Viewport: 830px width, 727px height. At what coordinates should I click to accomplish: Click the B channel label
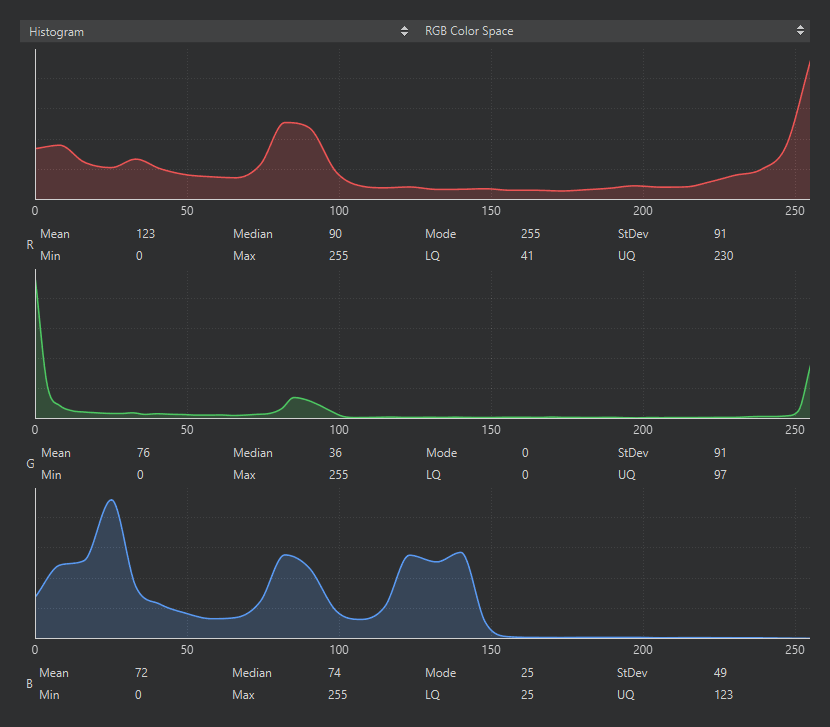tap(29, 684)
